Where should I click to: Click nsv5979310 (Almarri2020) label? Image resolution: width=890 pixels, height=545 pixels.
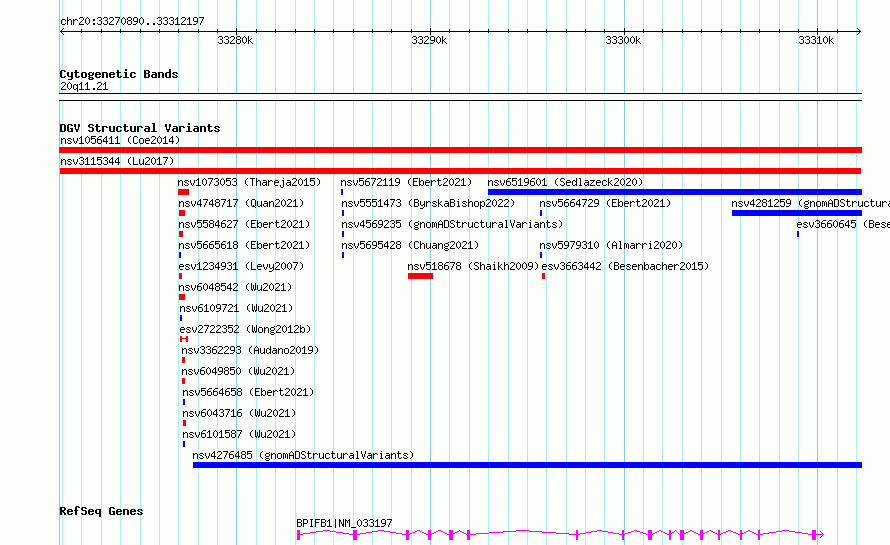point(611,245)
